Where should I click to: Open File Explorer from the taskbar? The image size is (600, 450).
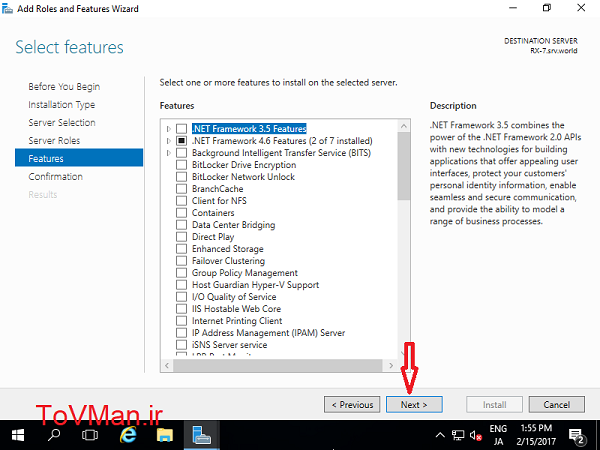165,435
